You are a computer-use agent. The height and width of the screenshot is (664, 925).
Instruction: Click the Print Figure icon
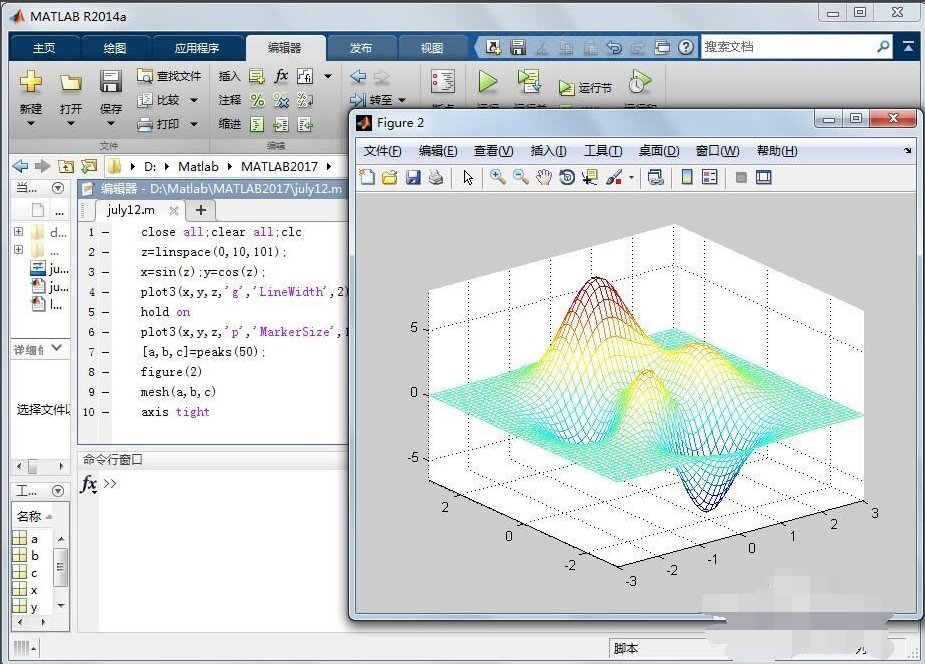(x=436, y=177)
